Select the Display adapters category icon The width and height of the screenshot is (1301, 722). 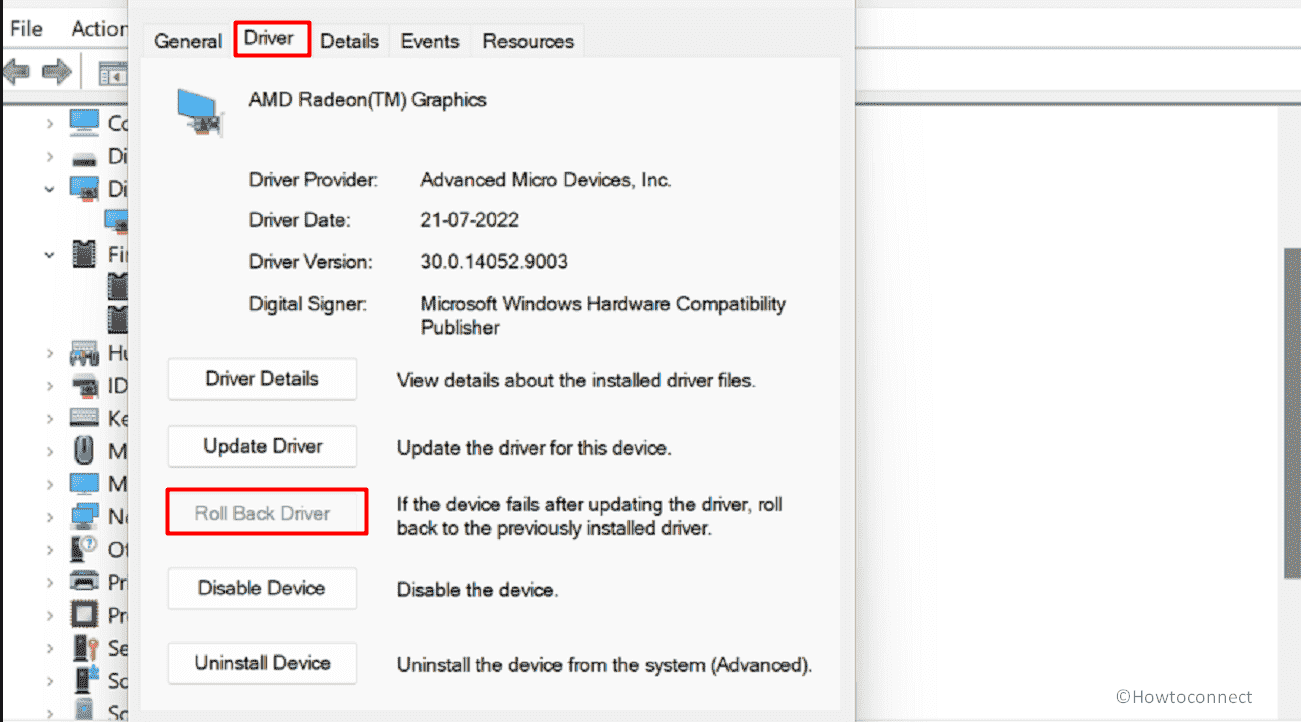click(x=85, y=189)
